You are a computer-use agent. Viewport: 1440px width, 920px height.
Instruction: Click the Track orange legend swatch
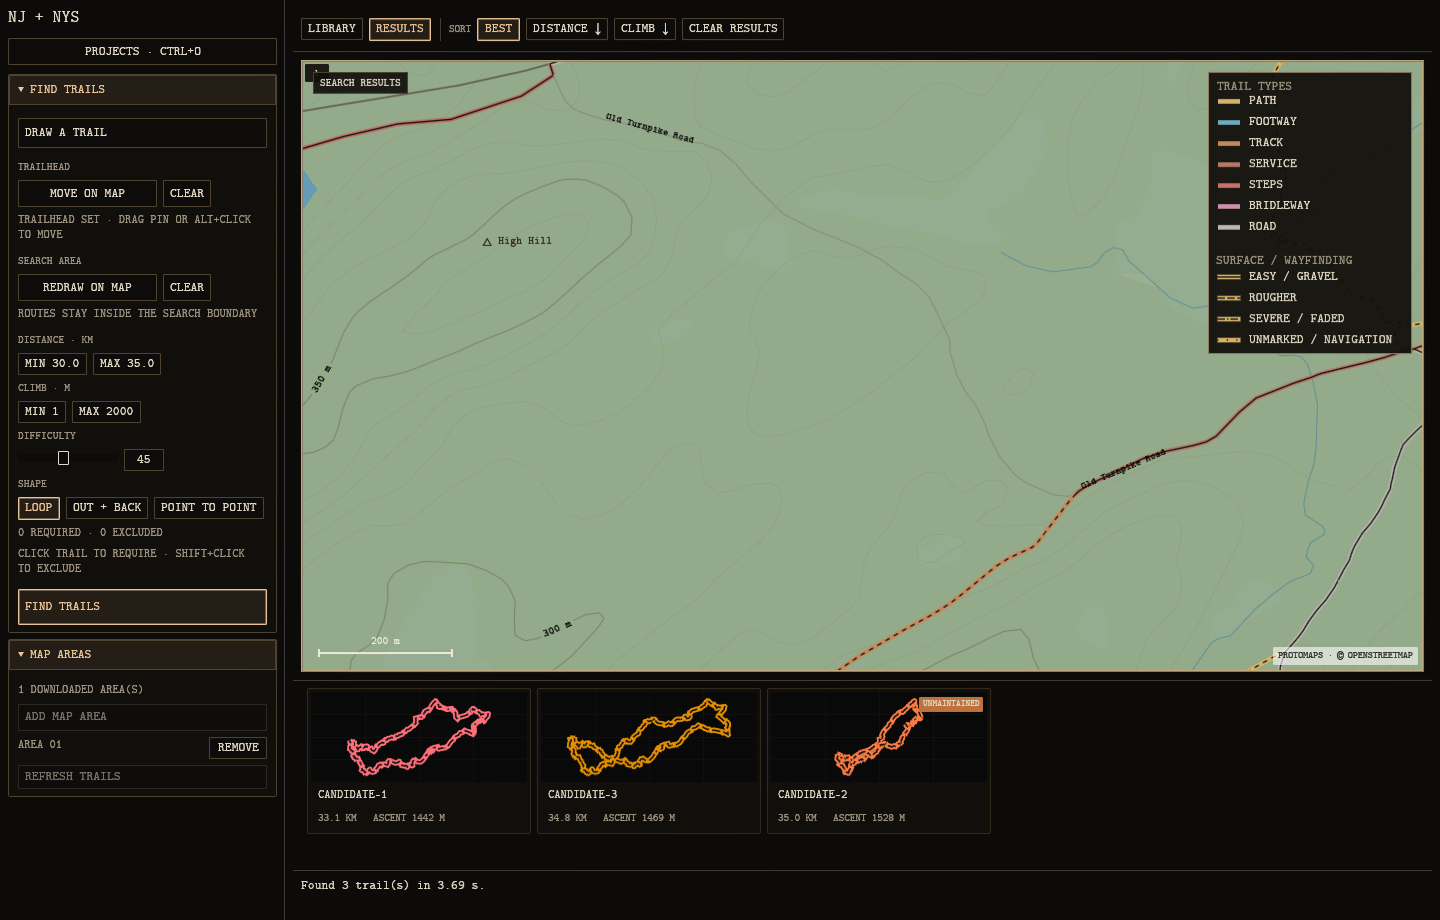point(1229,143)
